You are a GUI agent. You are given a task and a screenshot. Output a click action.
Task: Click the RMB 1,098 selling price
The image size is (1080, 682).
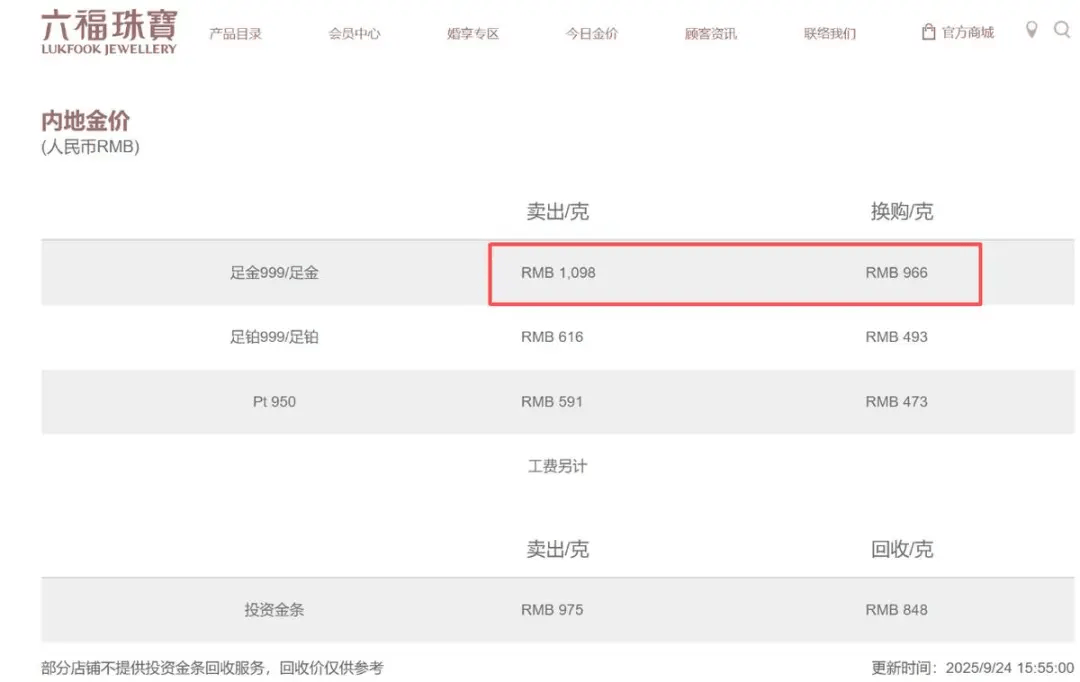click(x=558, y=272)
